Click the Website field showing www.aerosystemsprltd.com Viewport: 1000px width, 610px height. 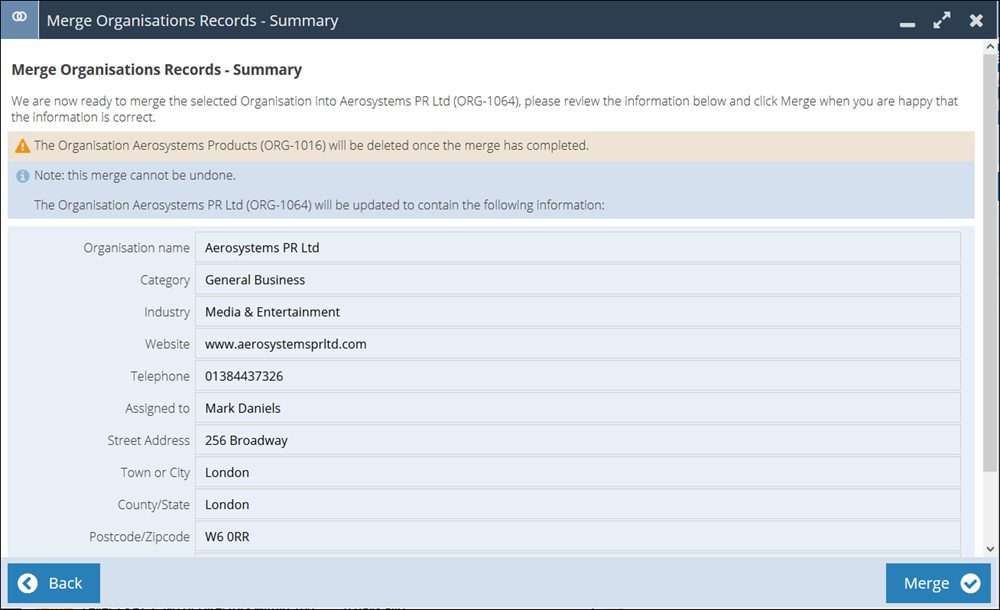coord(580,343)
